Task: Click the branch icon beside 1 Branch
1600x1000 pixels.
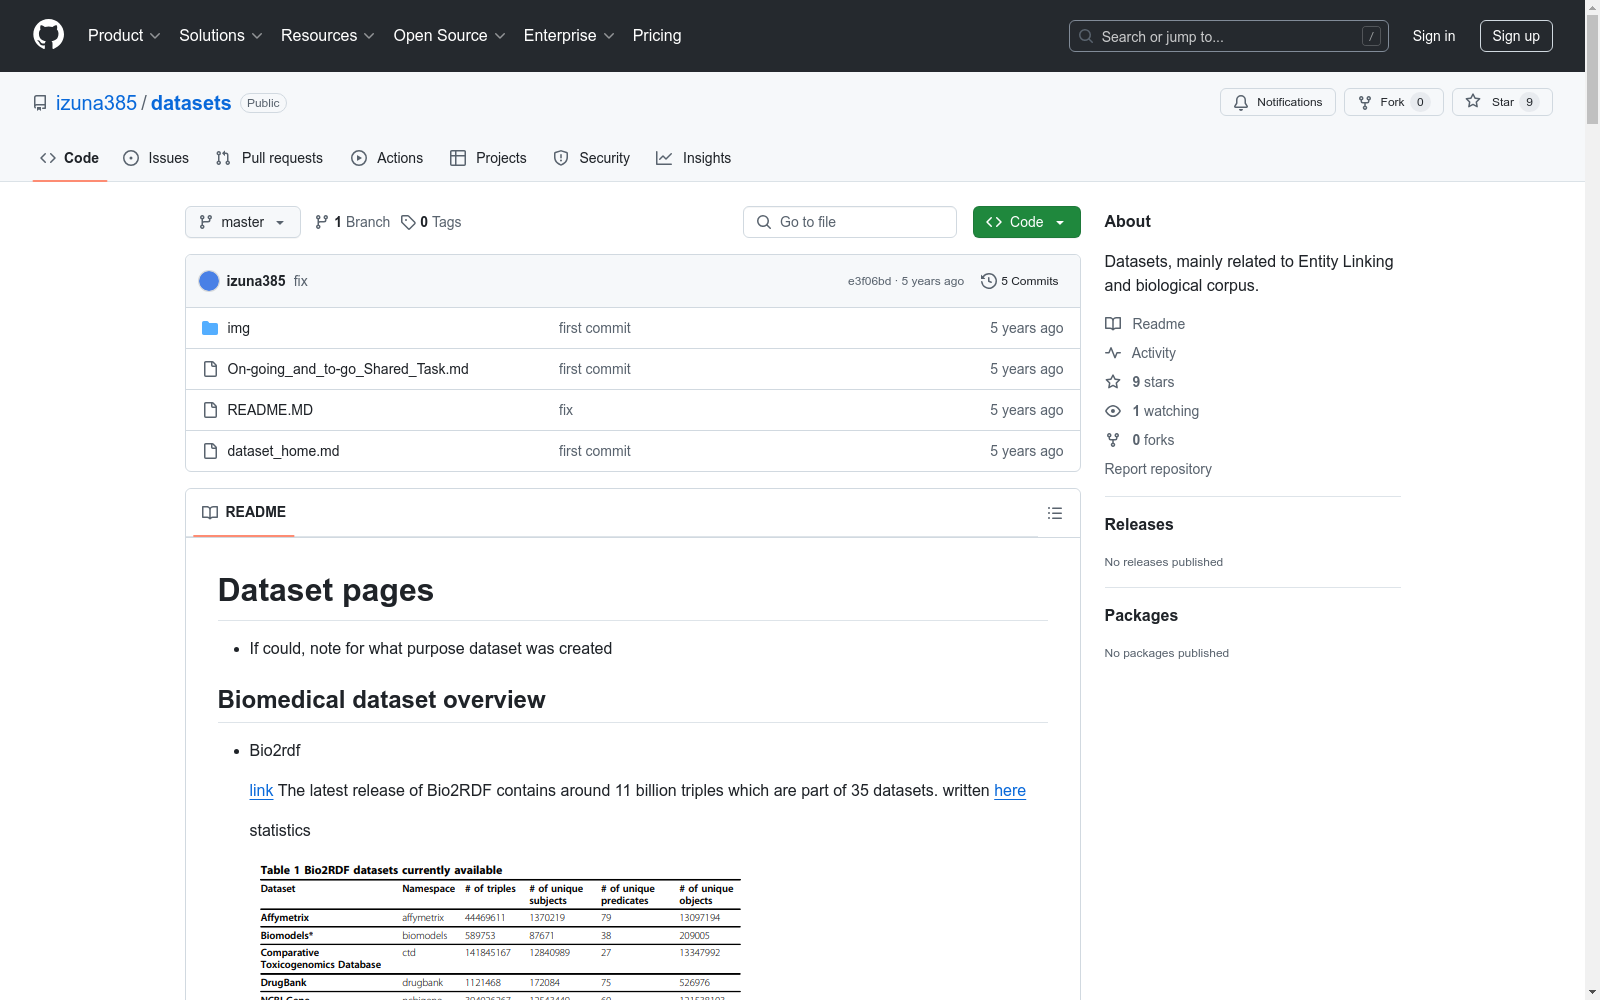Action: pyautogui.click(x=322, y=222)
